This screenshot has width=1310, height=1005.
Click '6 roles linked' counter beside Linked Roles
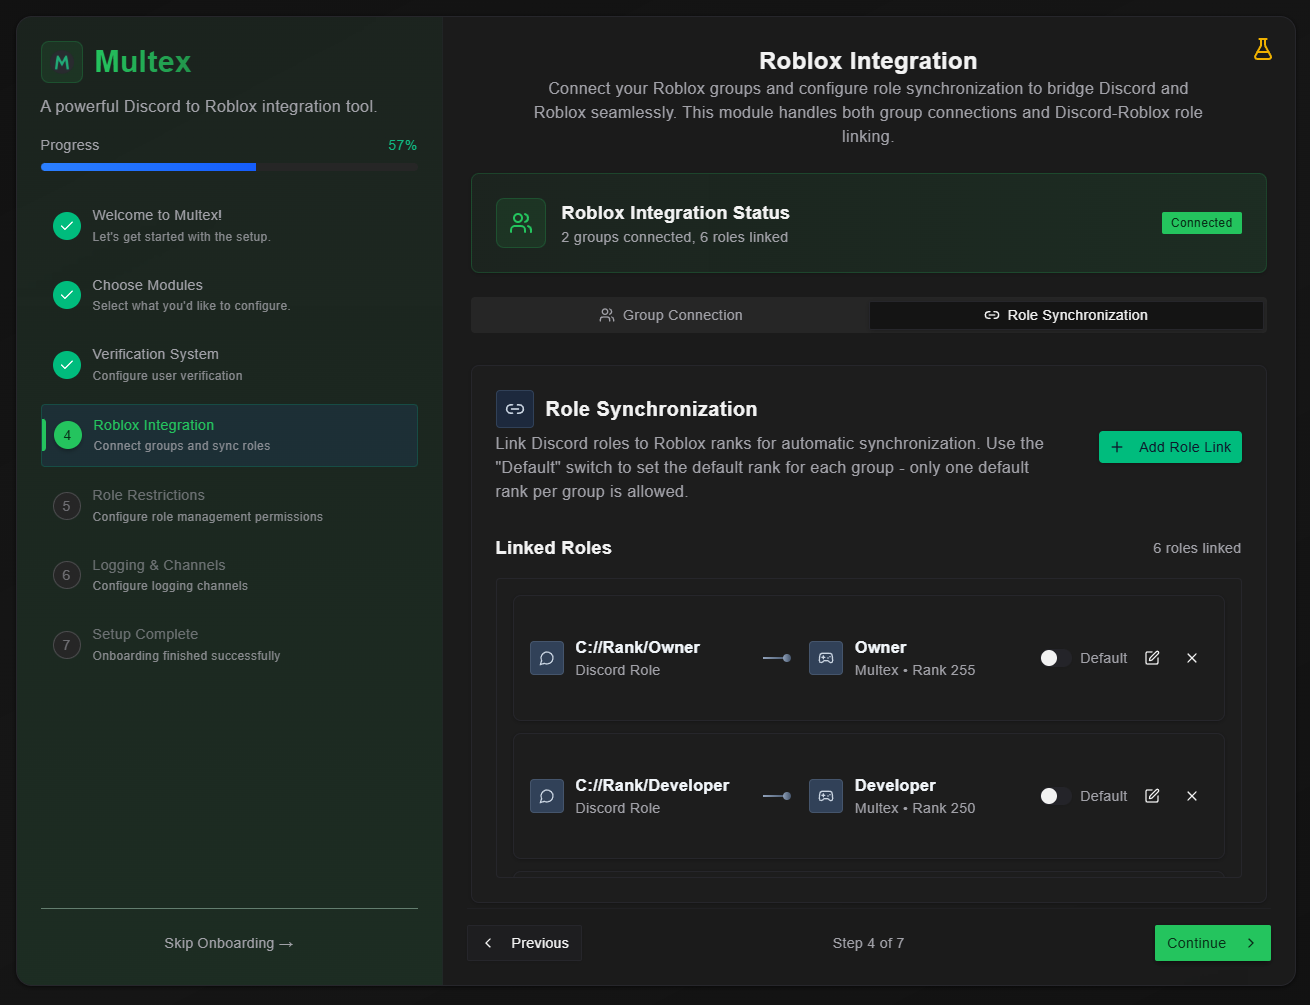pos(1196,548)
